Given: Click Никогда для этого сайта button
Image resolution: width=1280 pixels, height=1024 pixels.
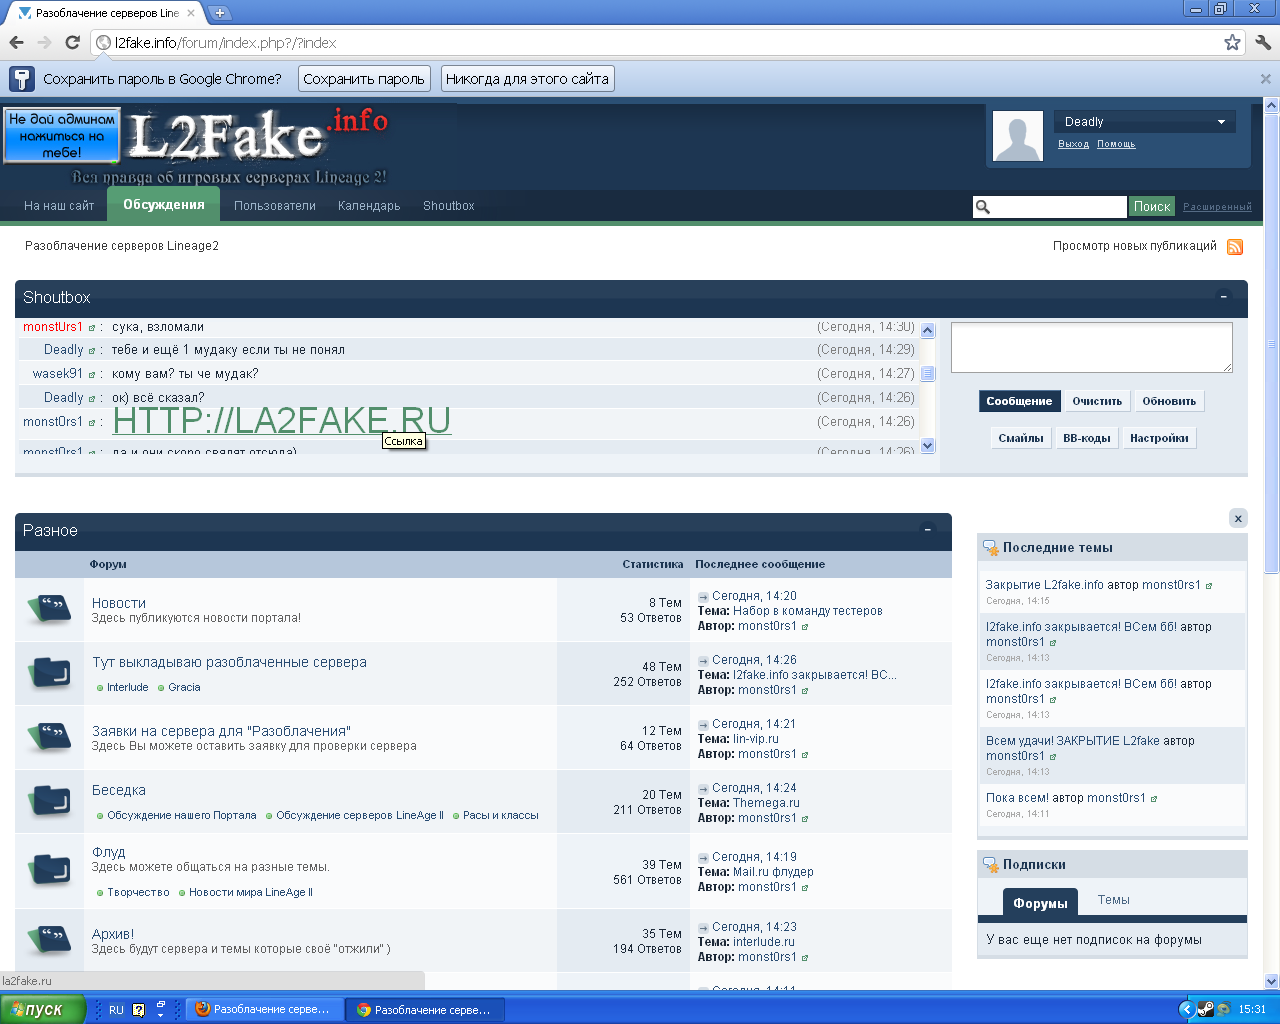Looking at the screenshot, I should 527,79.
